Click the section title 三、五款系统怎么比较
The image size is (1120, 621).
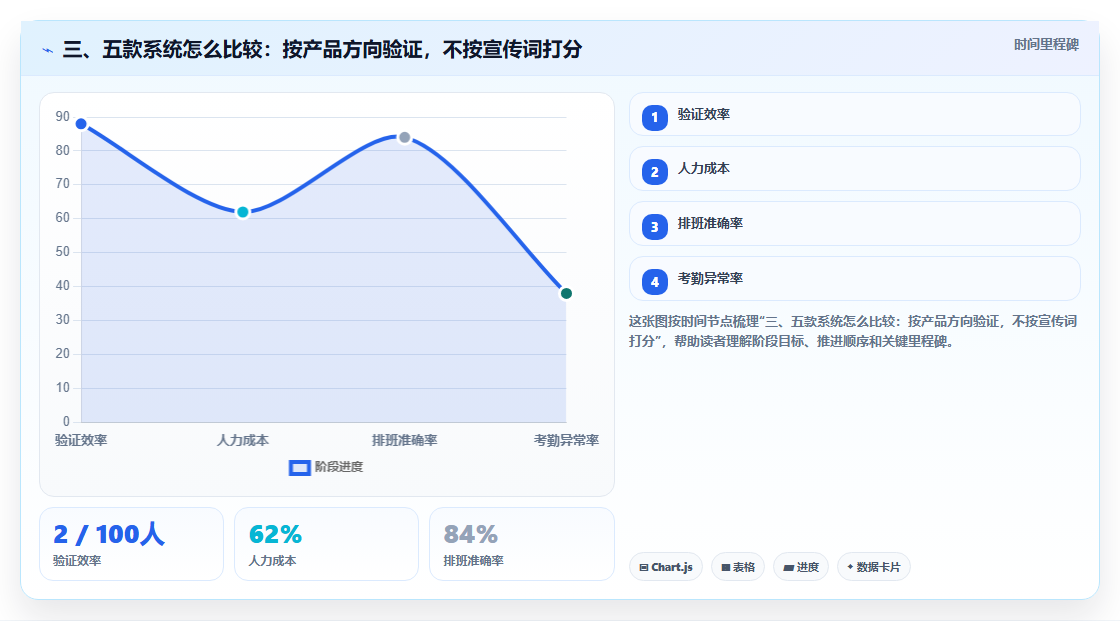tap(322, 49)
